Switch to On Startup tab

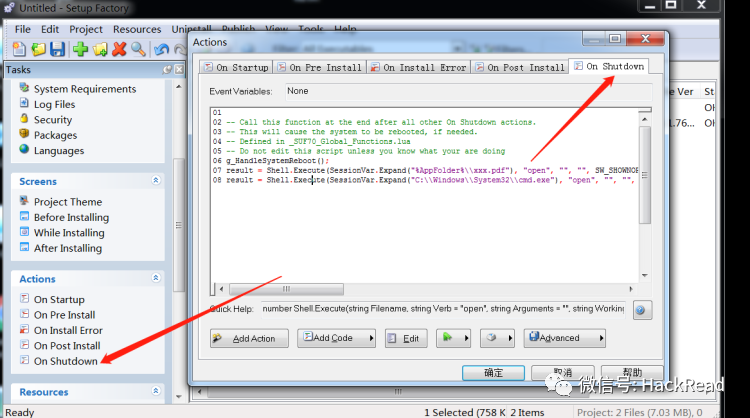coord(236,67)
